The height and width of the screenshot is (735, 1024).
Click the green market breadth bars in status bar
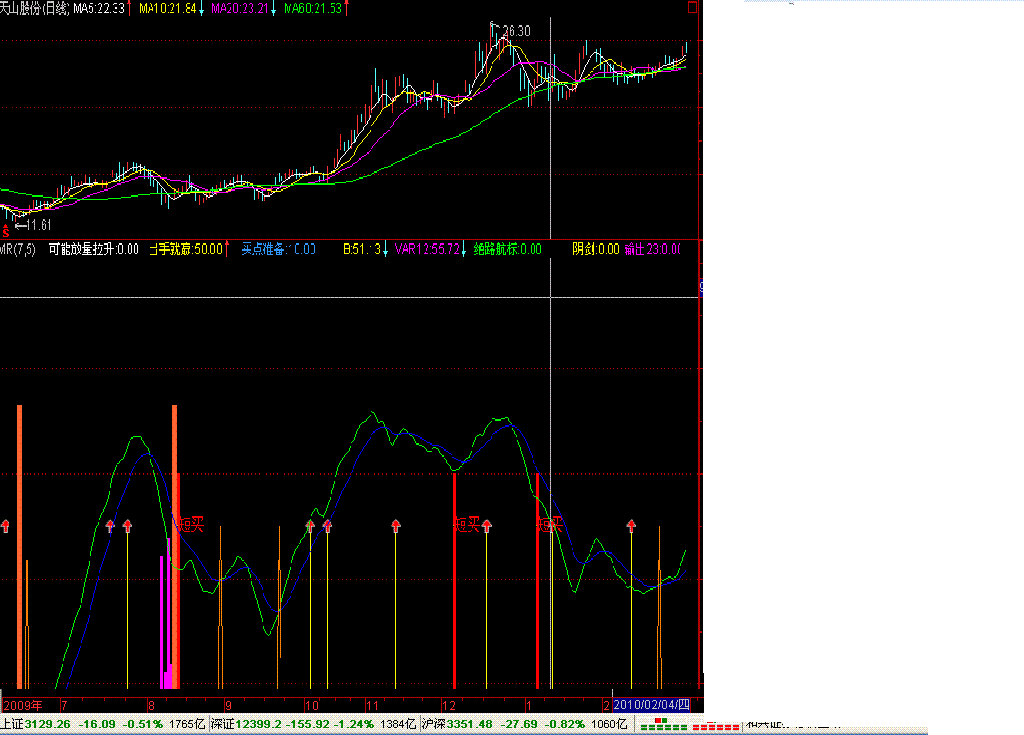663,725
